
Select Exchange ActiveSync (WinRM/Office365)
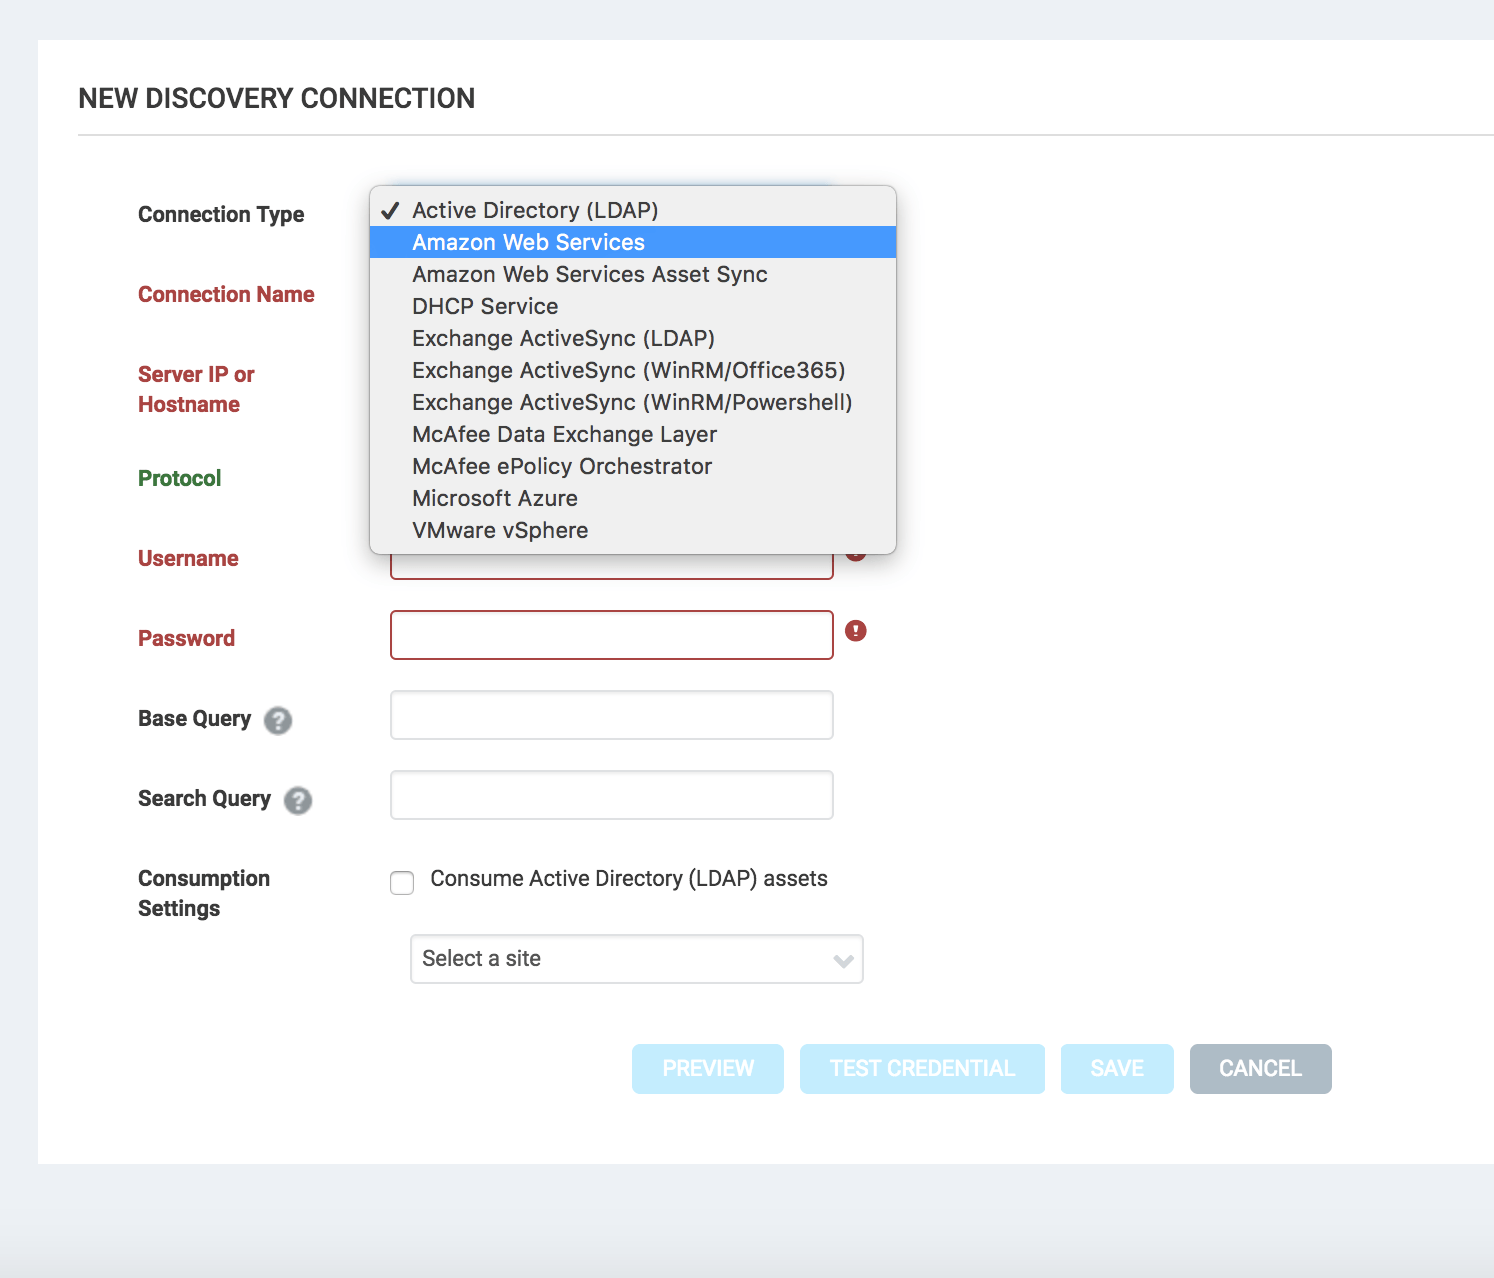[633, 370]
